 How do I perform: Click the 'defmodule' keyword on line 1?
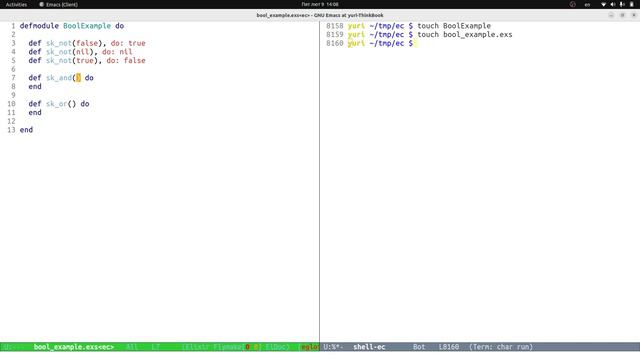(39, 26)
